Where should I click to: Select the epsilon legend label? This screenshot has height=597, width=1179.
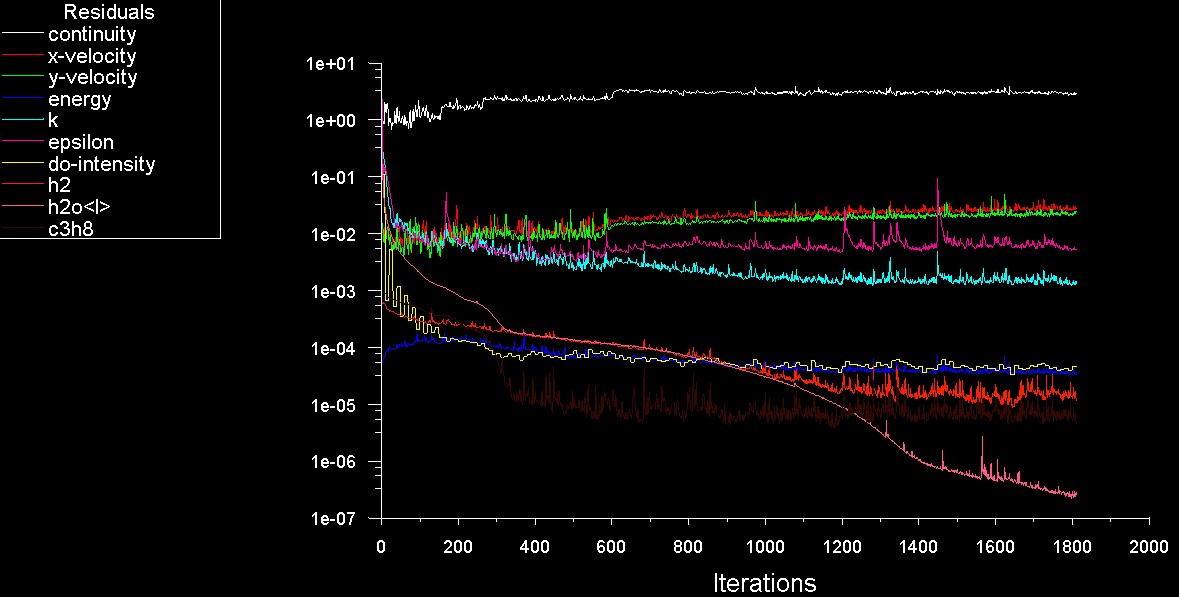[x=81, y=143]
